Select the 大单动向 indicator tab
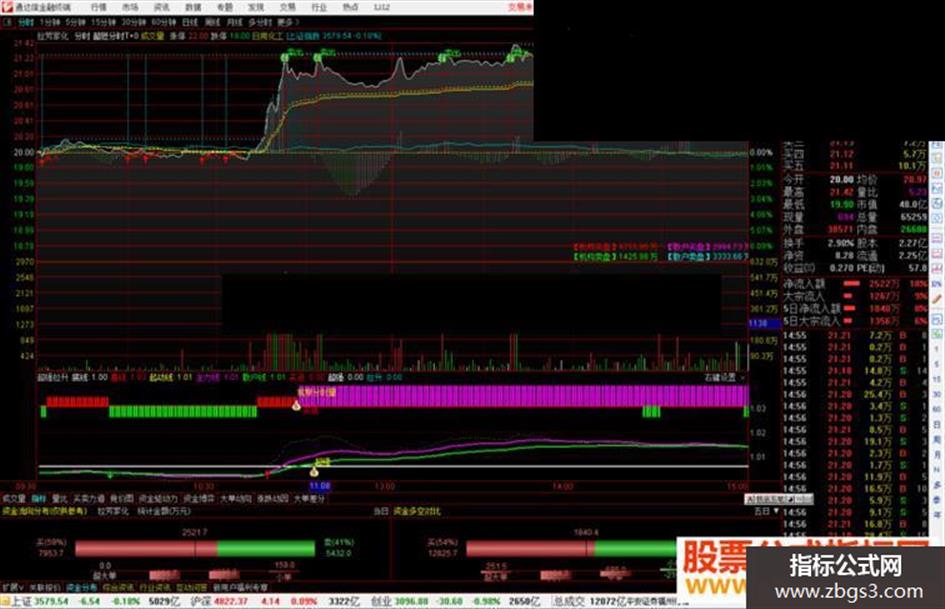 point(236,499)
